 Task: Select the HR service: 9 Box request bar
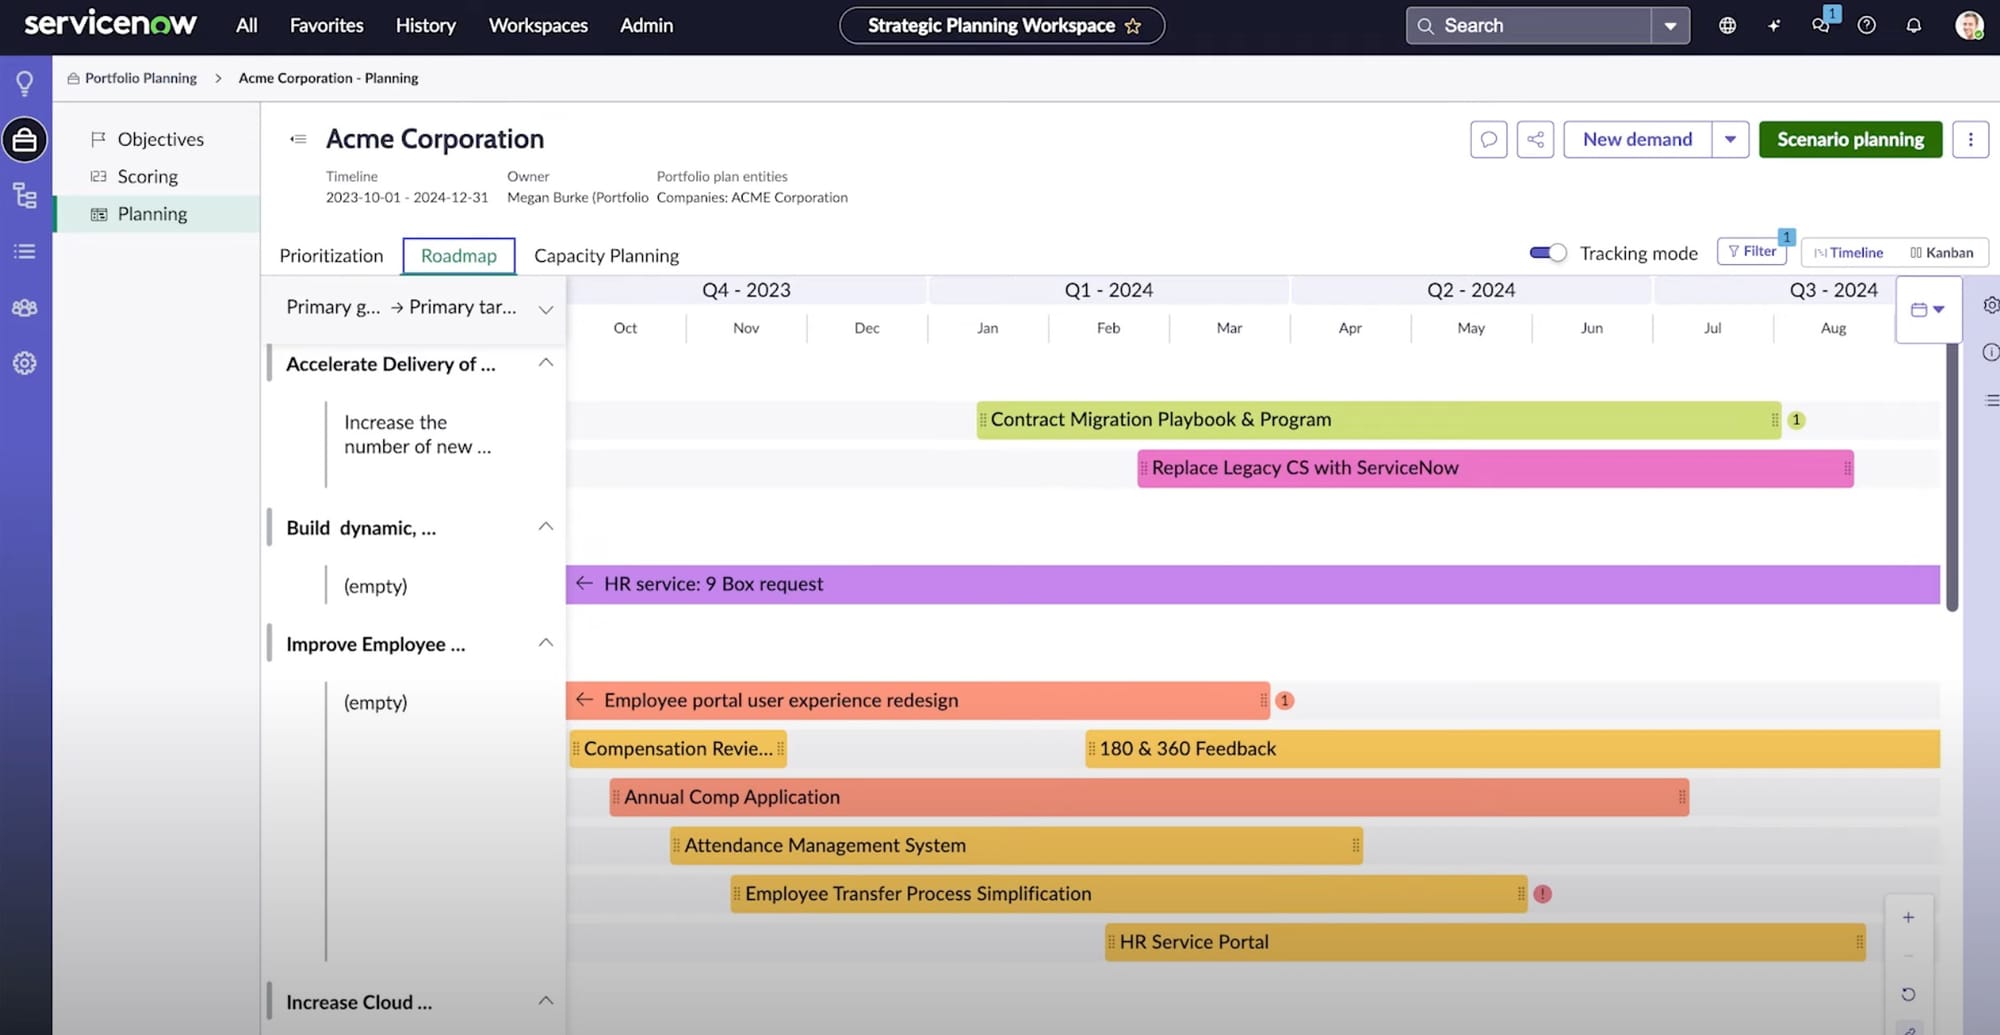coord(1253,584)
